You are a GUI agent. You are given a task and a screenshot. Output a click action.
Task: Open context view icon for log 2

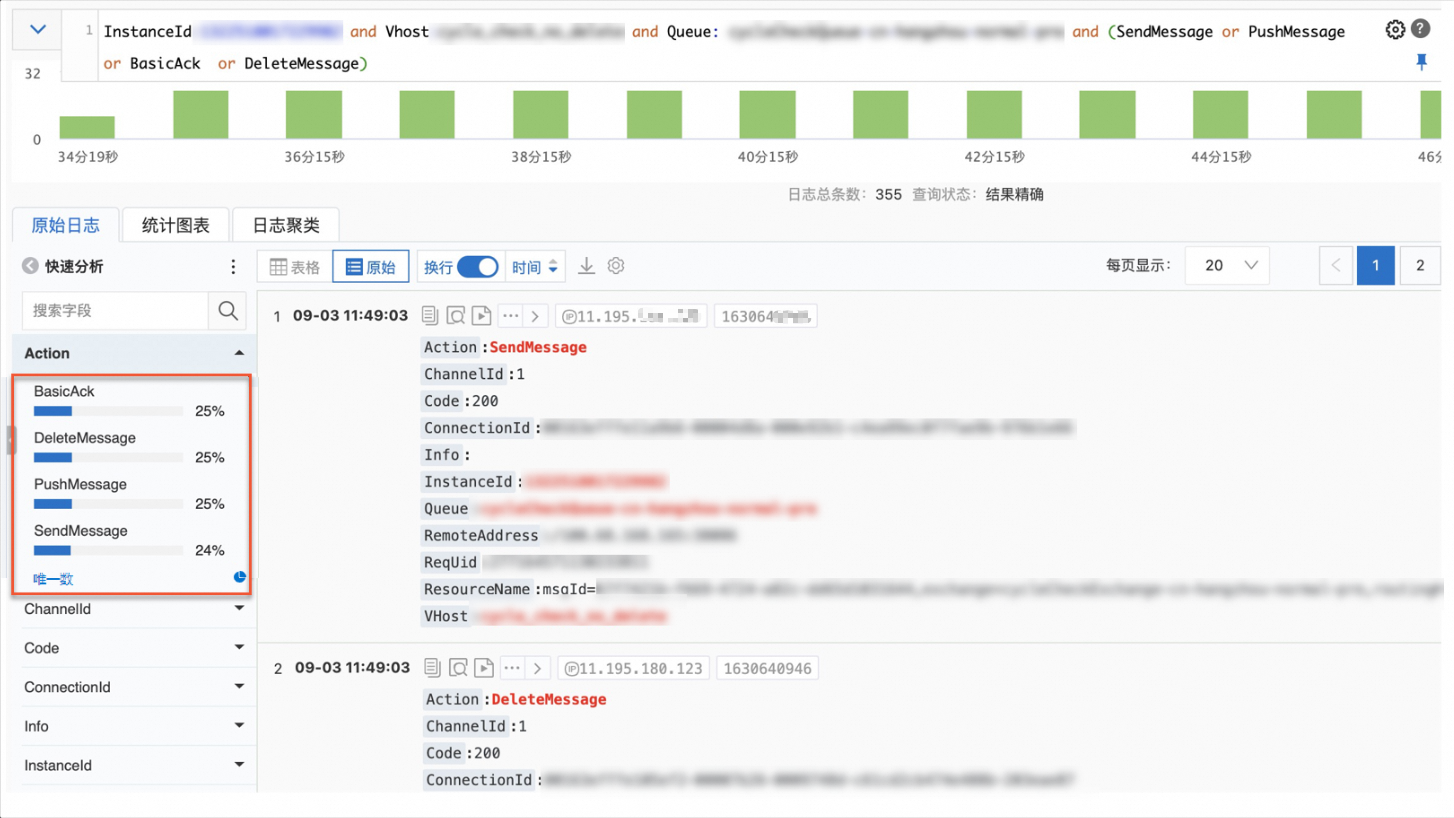458,667
